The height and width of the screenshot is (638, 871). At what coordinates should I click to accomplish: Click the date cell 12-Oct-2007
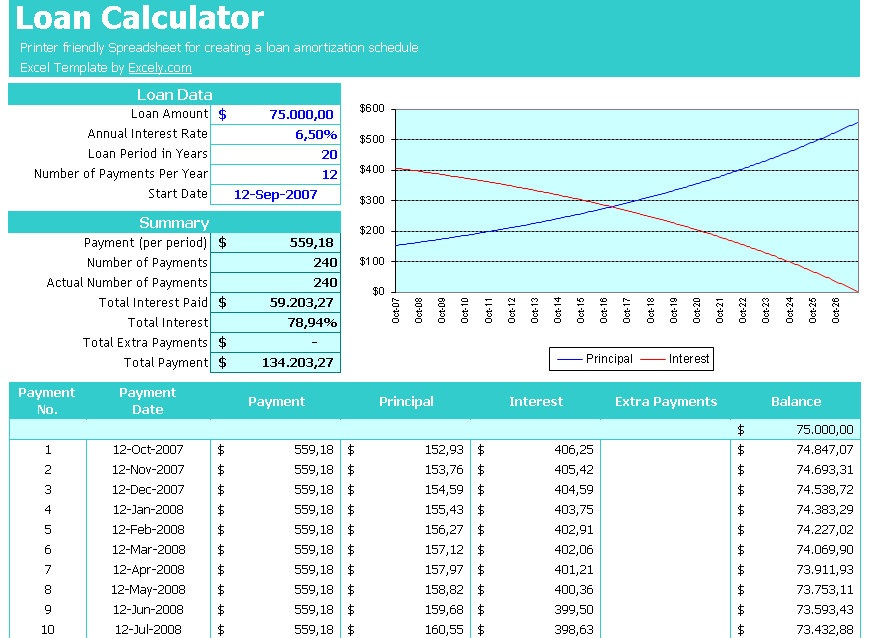click(148, 450)
